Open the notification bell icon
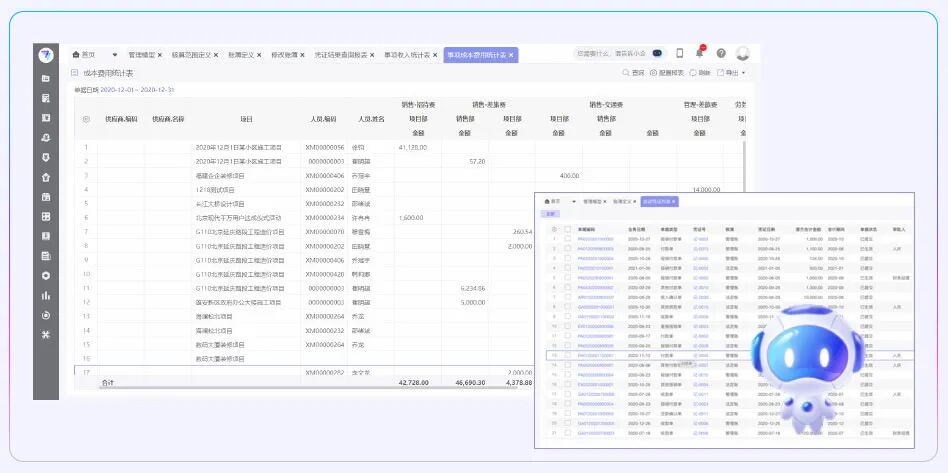Viewport: 948px width, 473px height. (700, 53)
